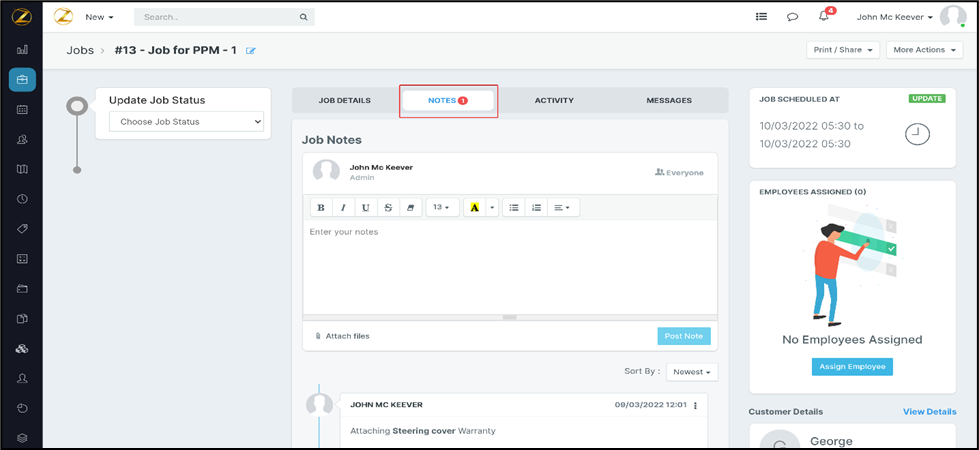979x450 pixels.
Task: Open the View Details link
Action: click(929, 412)
